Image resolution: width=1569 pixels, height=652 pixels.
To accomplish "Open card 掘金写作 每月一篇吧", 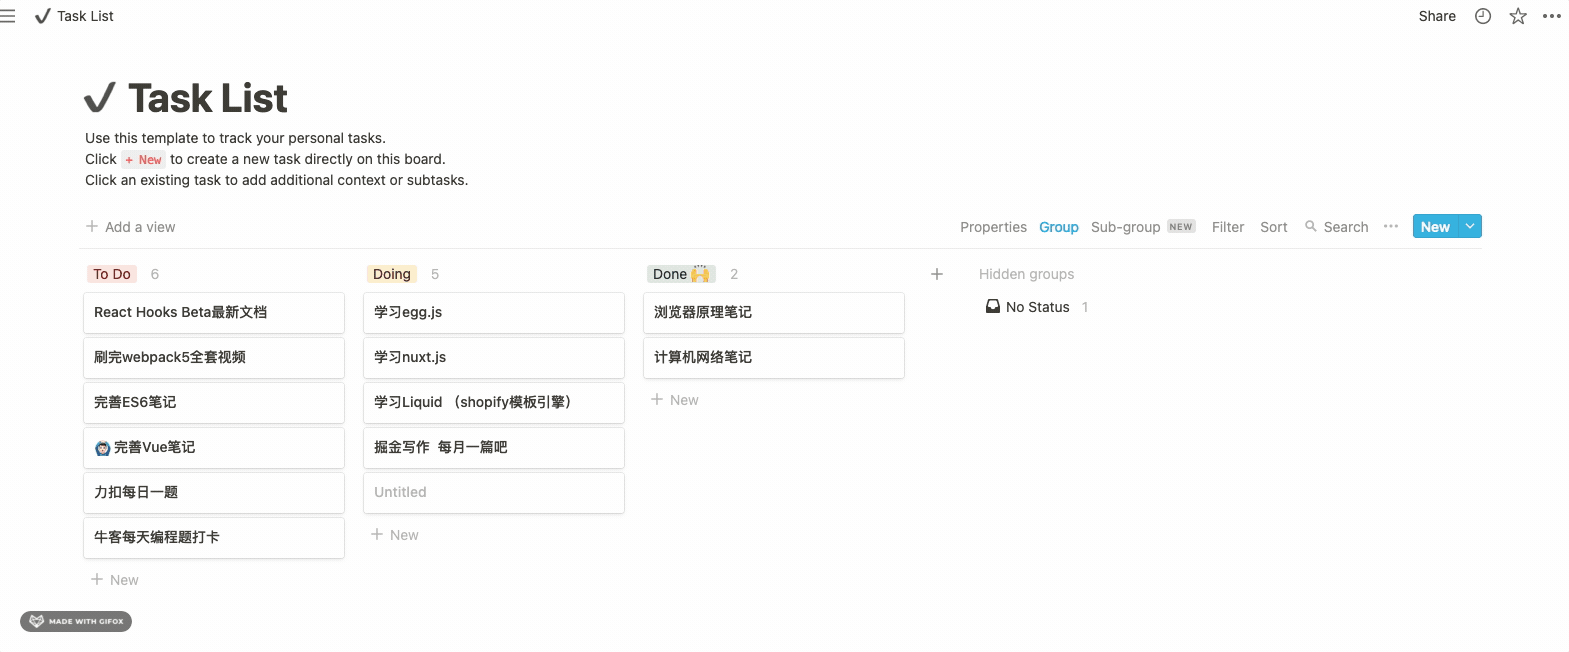I will point(494,448).
